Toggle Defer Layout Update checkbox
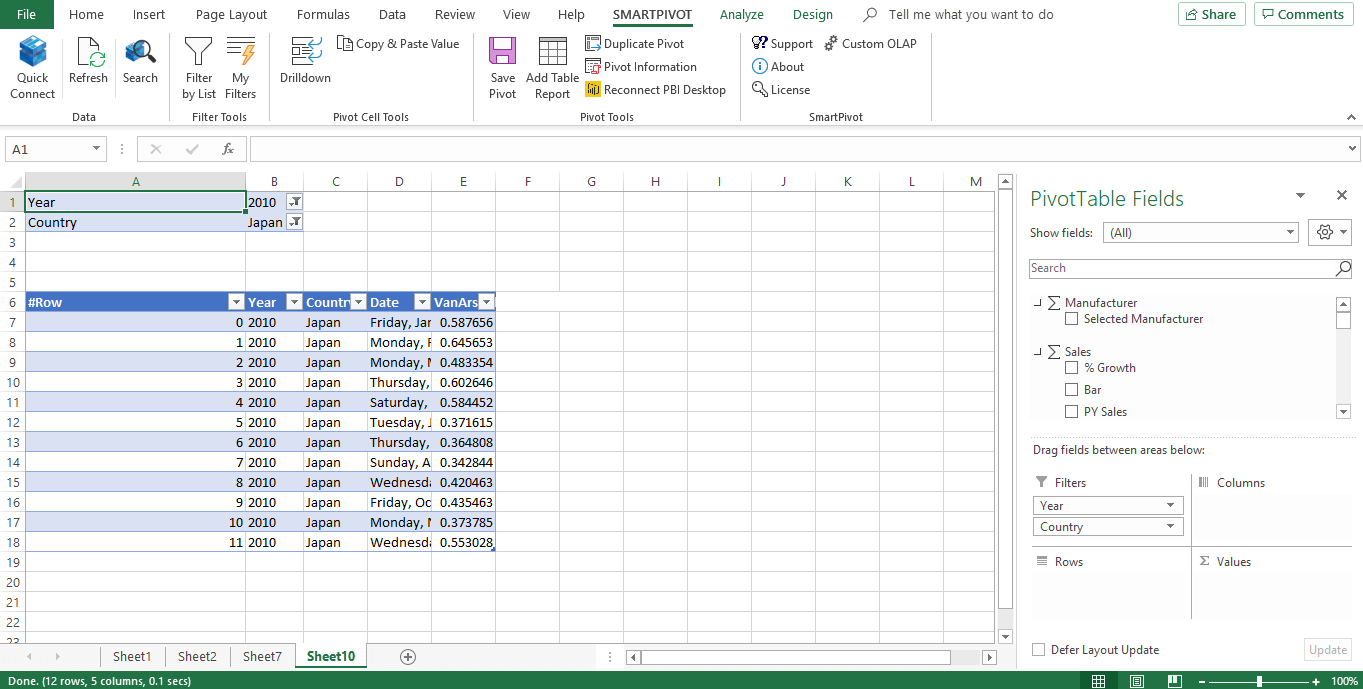The height and width of the screenshot is (689, 1363). (x=1039, y=650)
